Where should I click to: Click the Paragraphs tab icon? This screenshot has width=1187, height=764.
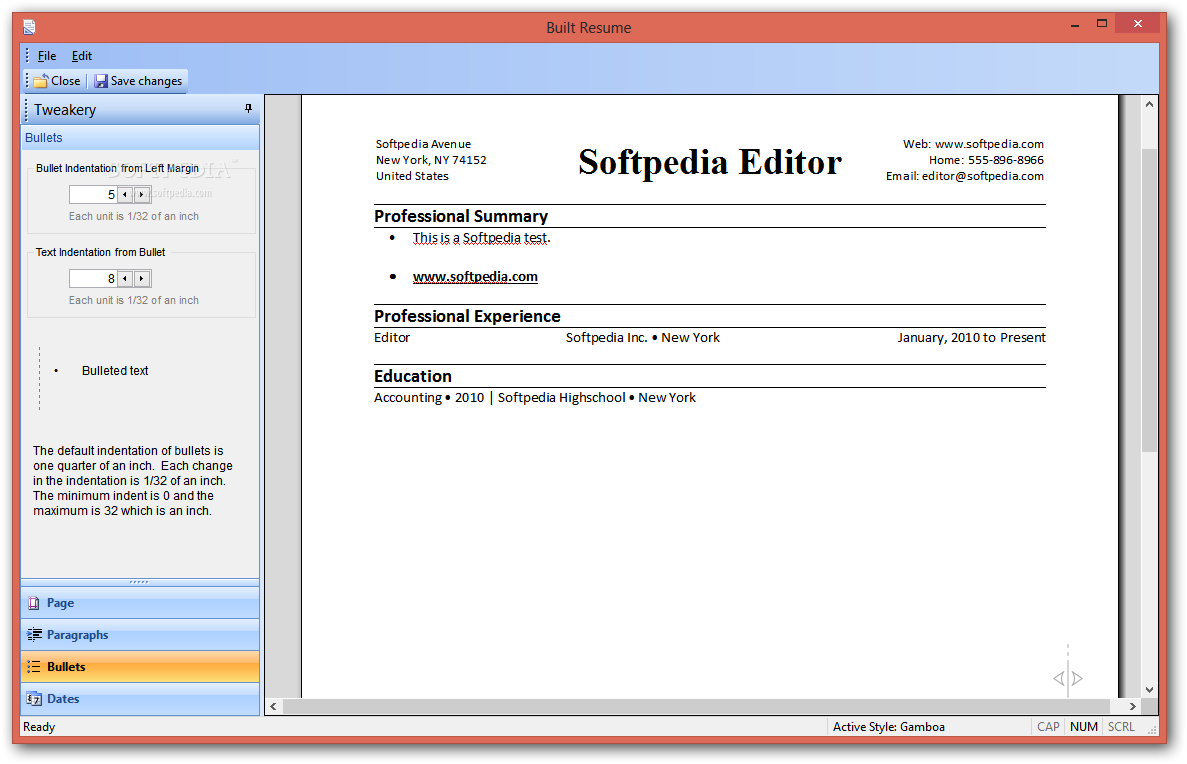[34, 635]
